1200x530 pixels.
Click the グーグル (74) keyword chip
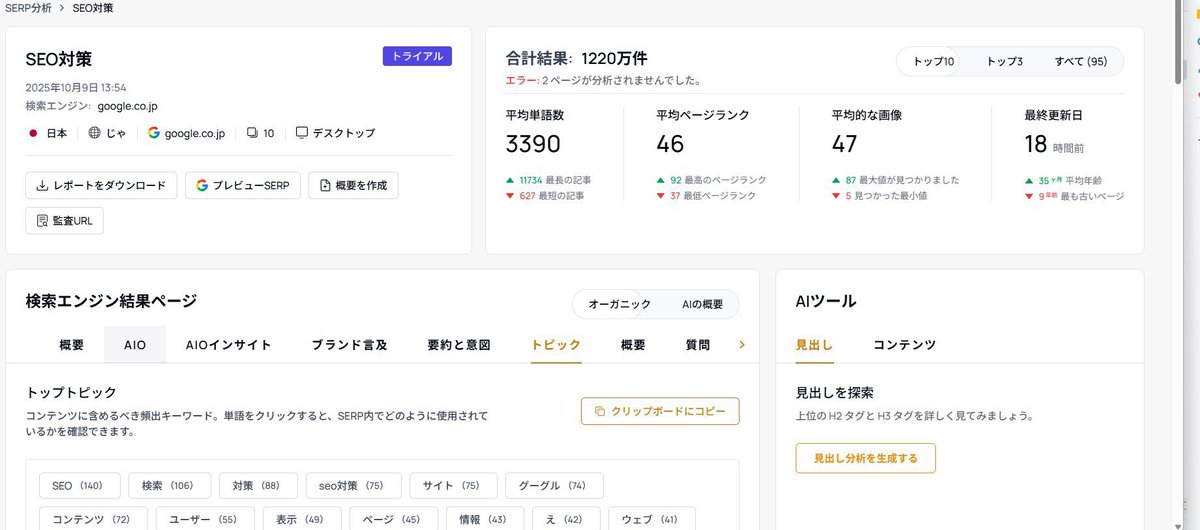click(x=554, y=485)
